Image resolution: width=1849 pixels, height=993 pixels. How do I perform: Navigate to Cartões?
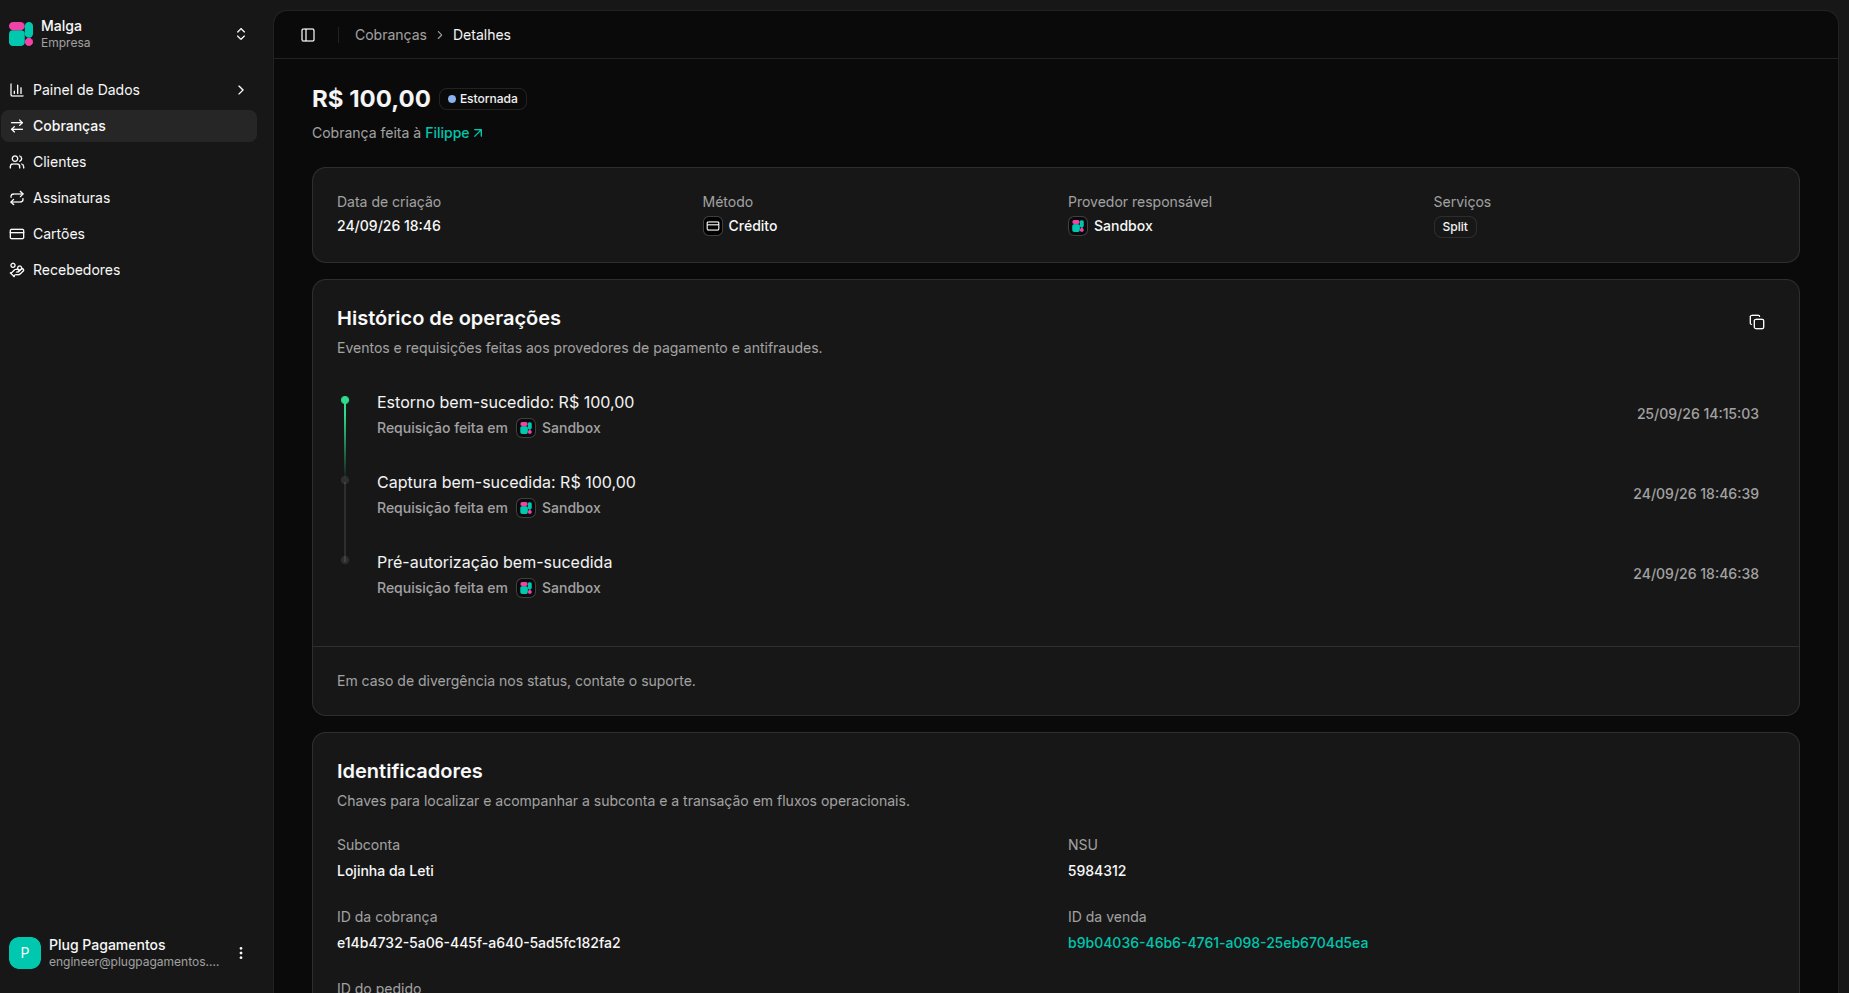pyautogui.click(x=128, y=234)
